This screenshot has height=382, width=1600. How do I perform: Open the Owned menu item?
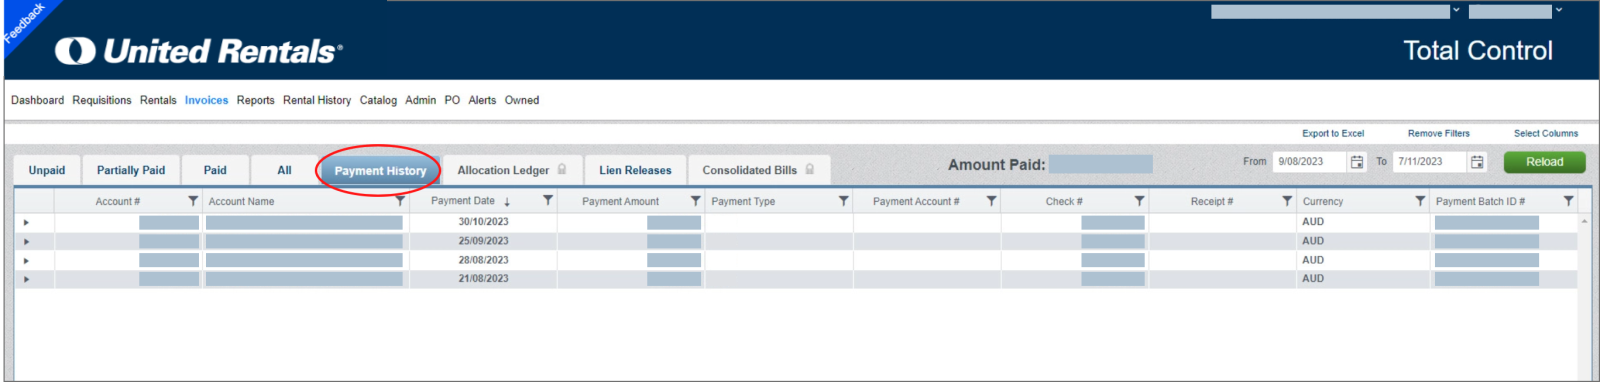(522, 100)
